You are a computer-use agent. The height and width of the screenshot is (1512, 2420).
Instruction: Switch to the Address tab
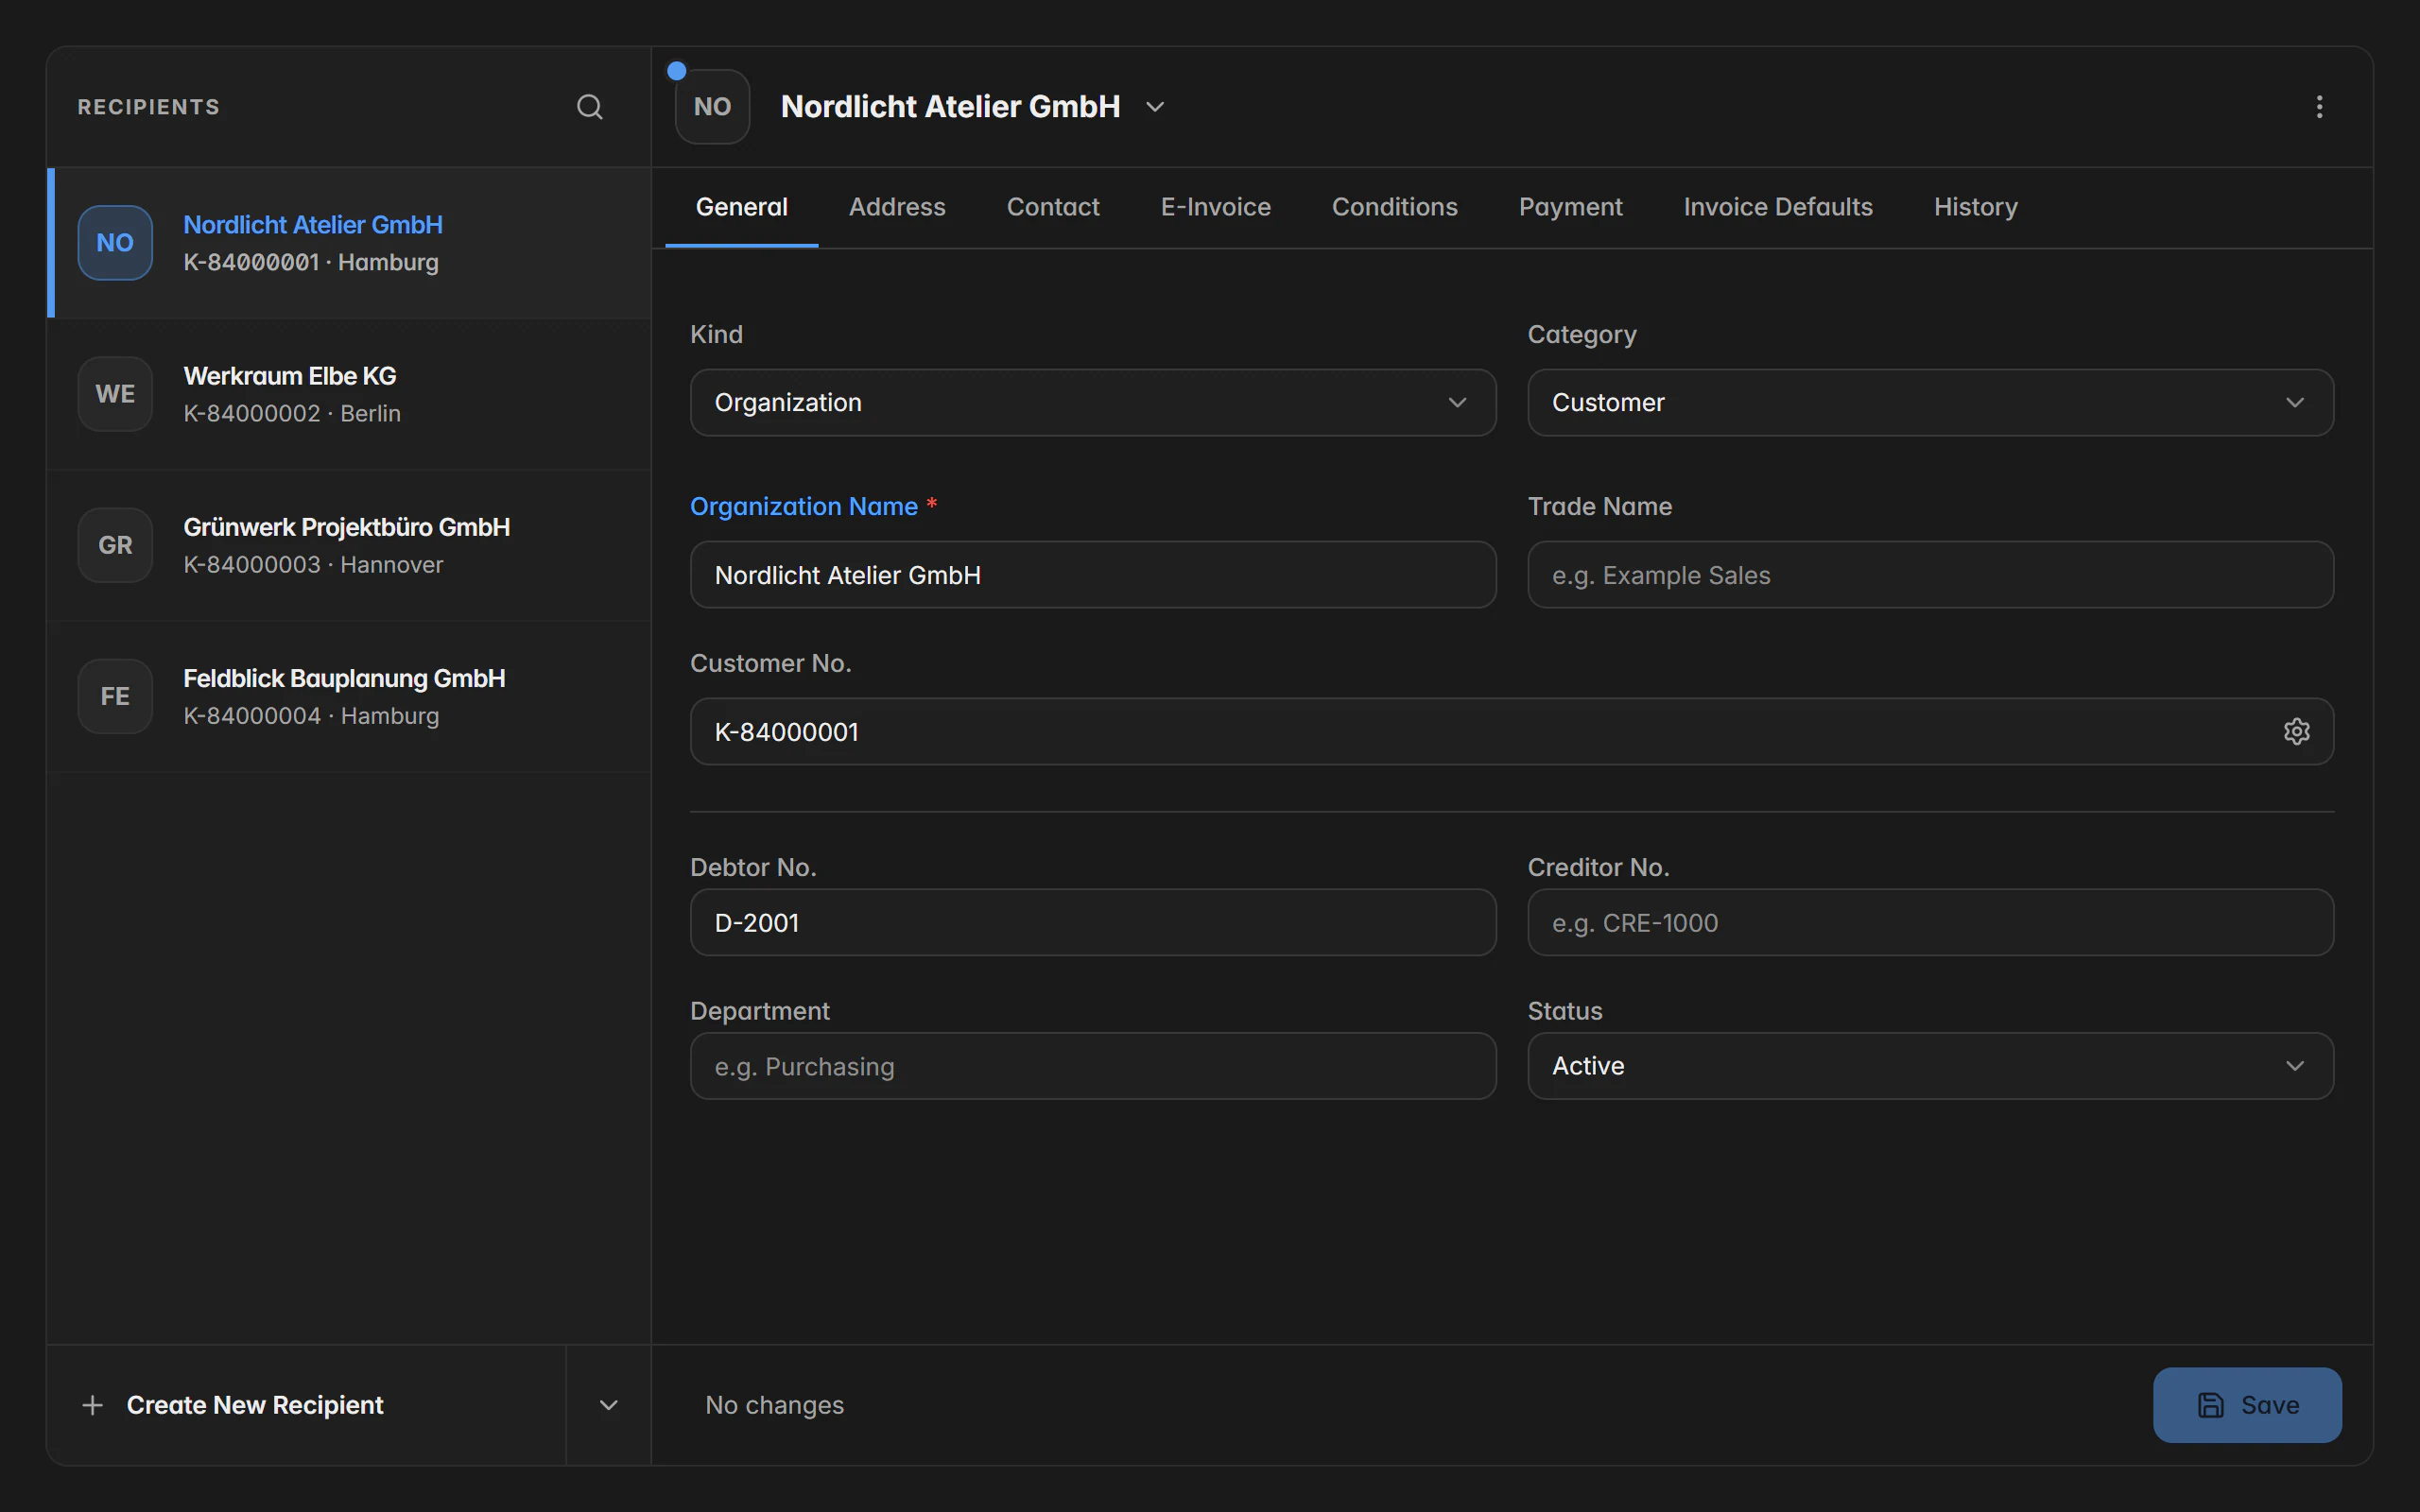click(x=897, y=207)
